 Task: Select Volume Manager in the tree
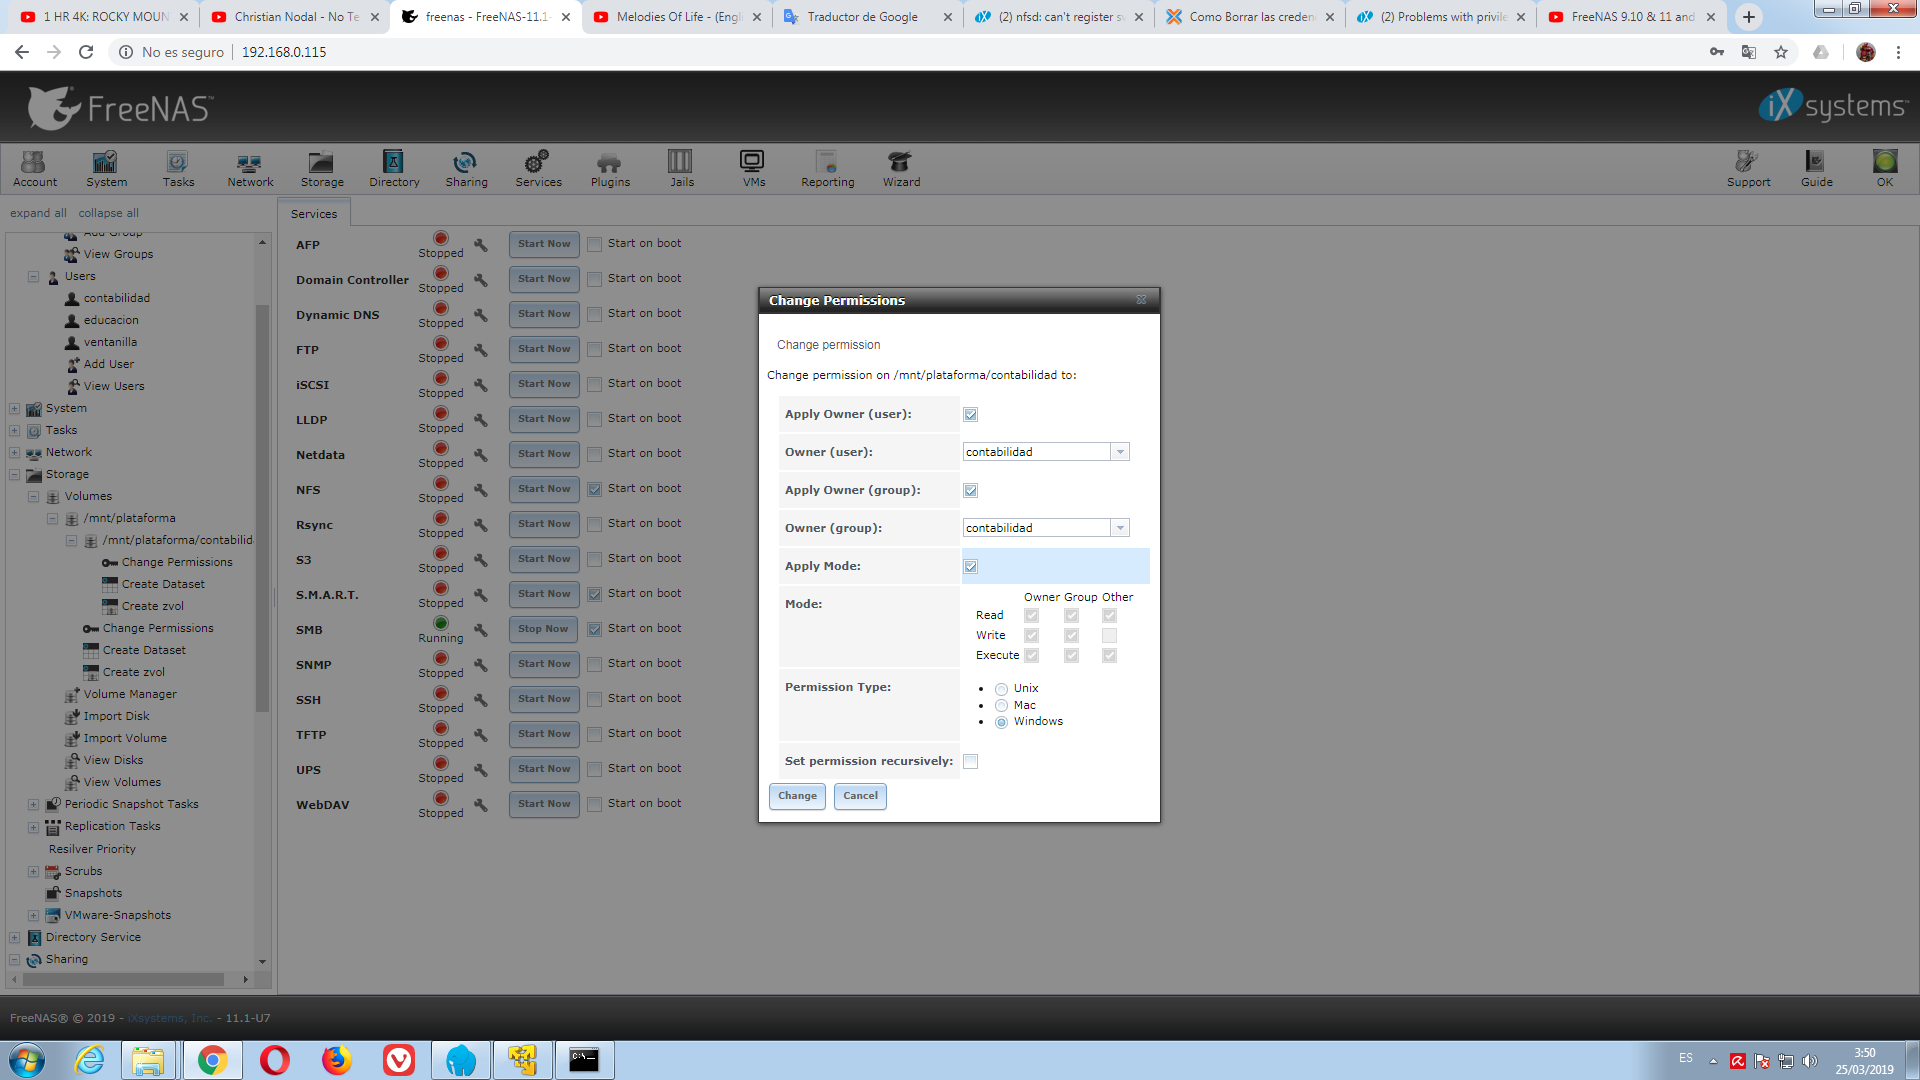[130, 694]
